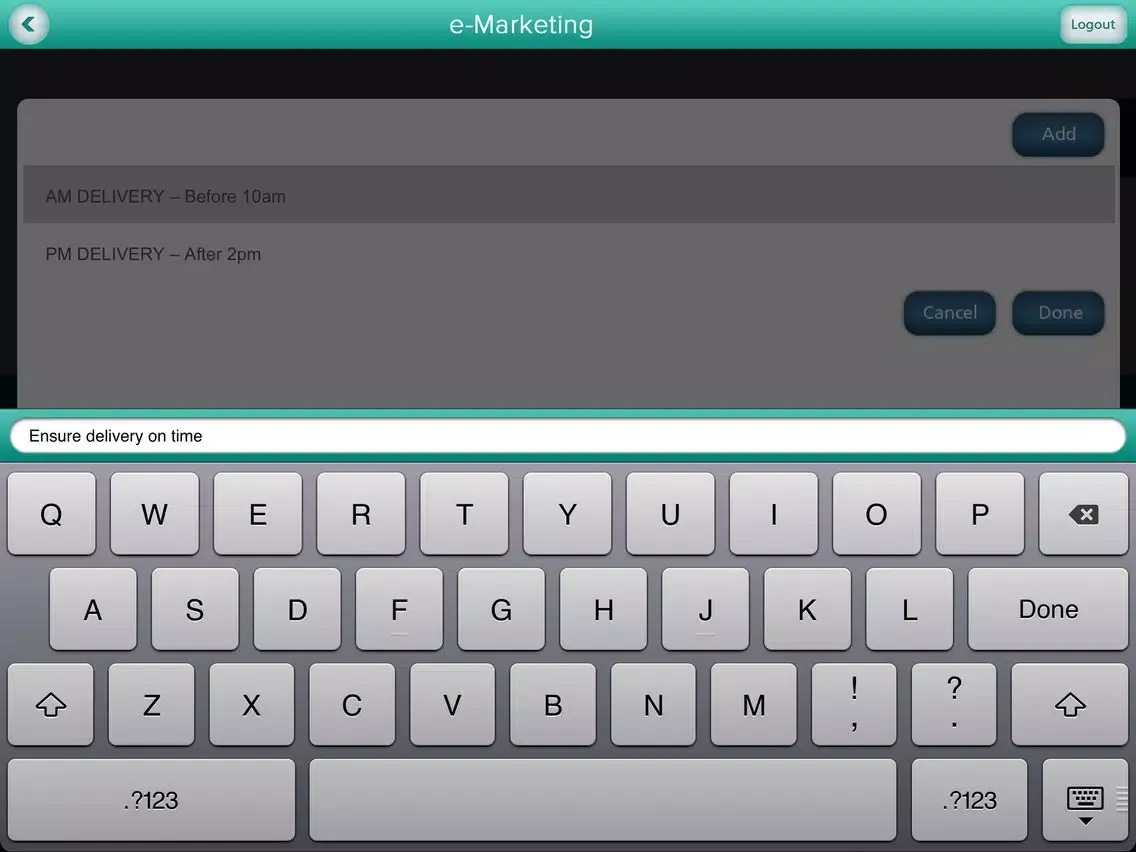Screen dimensions: 1136x852
Task: Tap the A key
Action: point(93,609)
